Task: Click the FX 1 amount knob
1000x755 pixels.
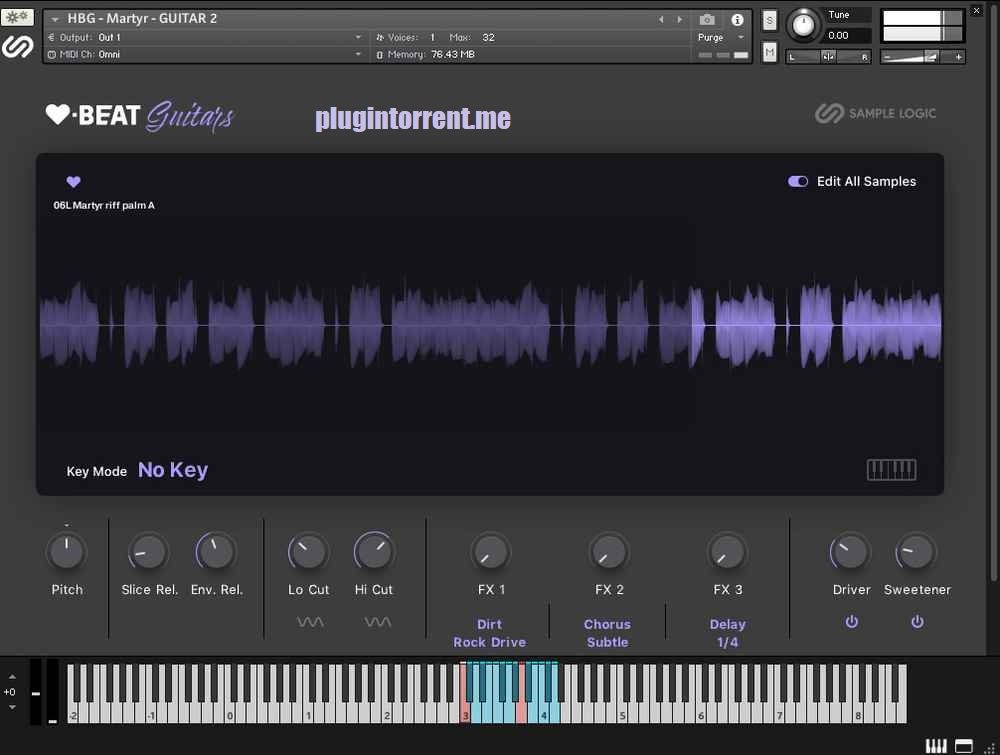Action: pos(490,552)
